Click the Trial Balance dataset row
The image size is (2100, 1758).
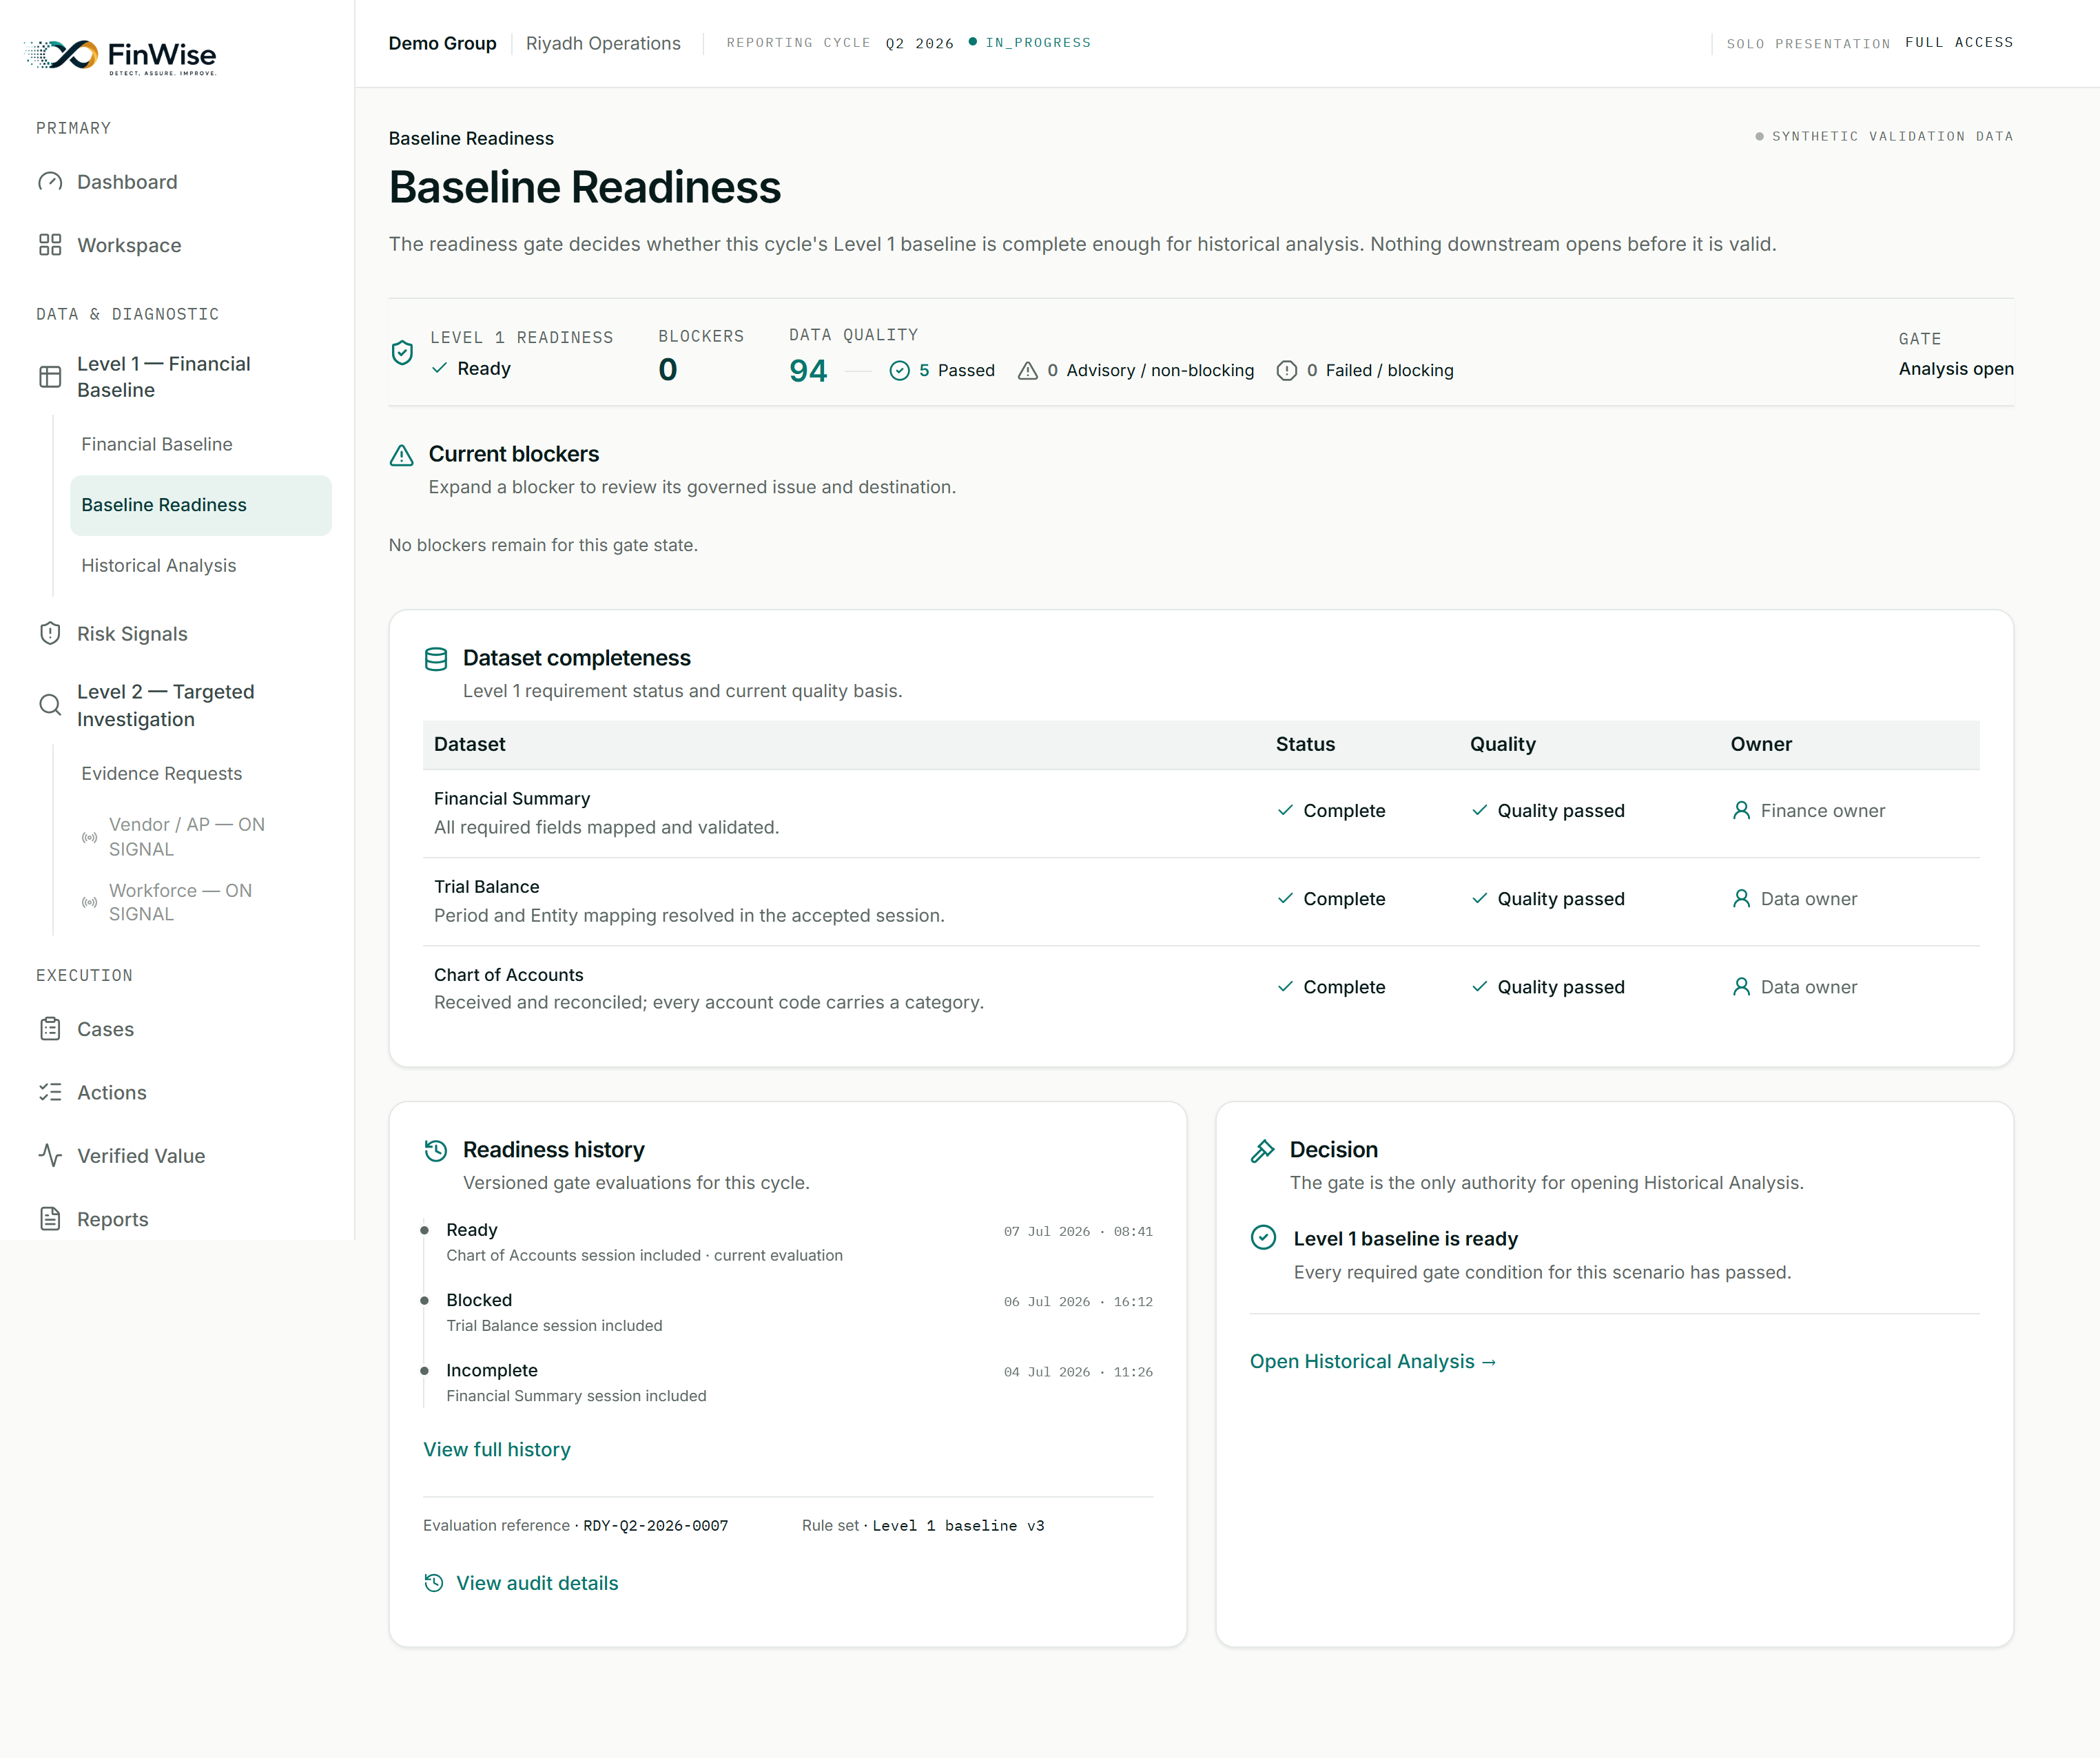(x=1201, y=901)
